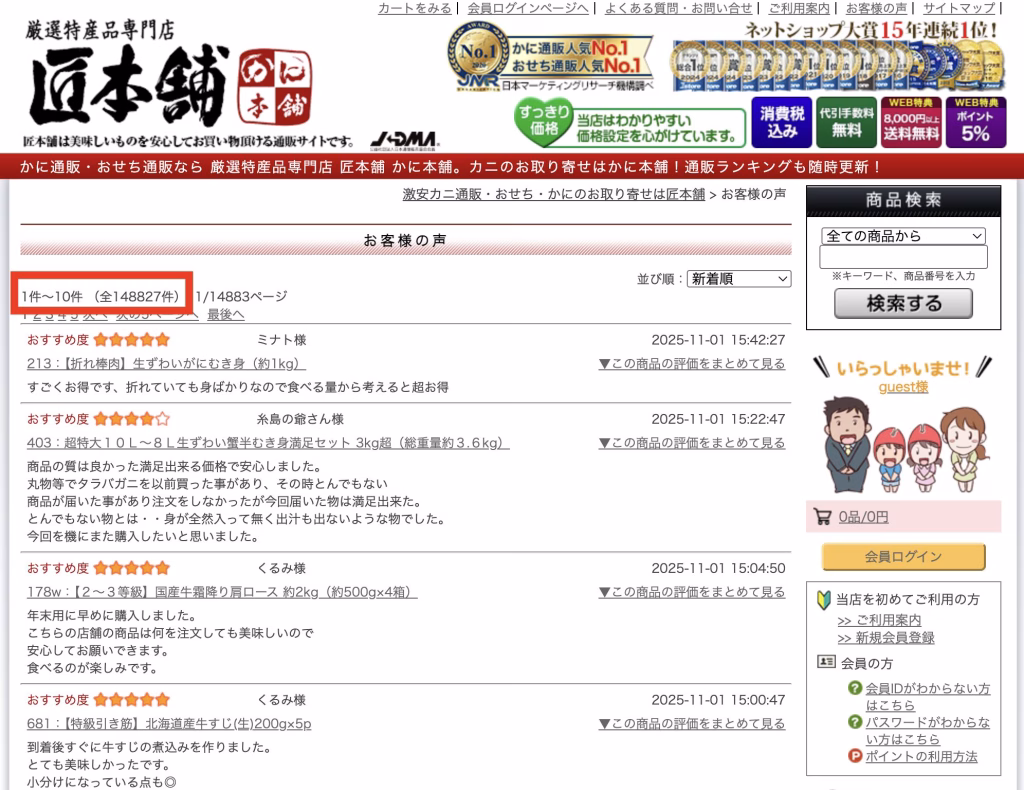This screenshot has width=1024, height=790.
Task: Open カートをみる in top navigation
Action: [x=414, y=8]
